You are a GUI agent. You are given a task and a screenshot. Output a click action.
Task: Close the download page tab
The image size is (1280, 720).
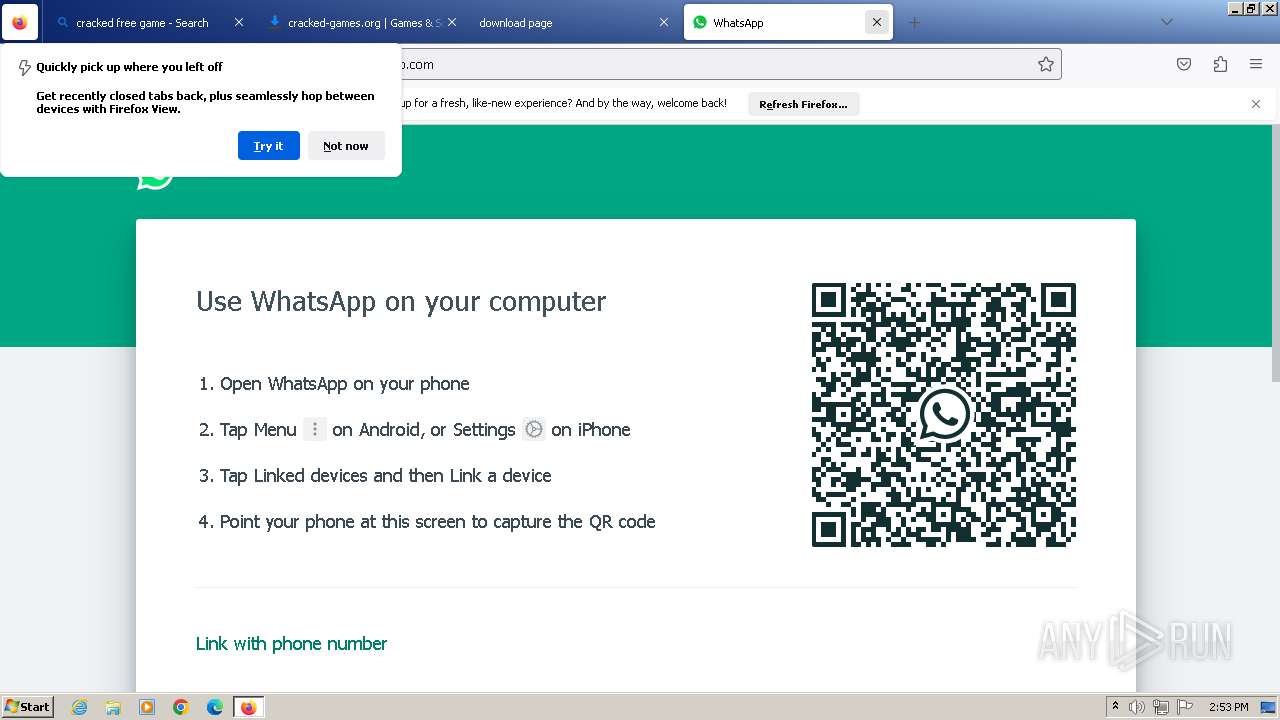663,22
